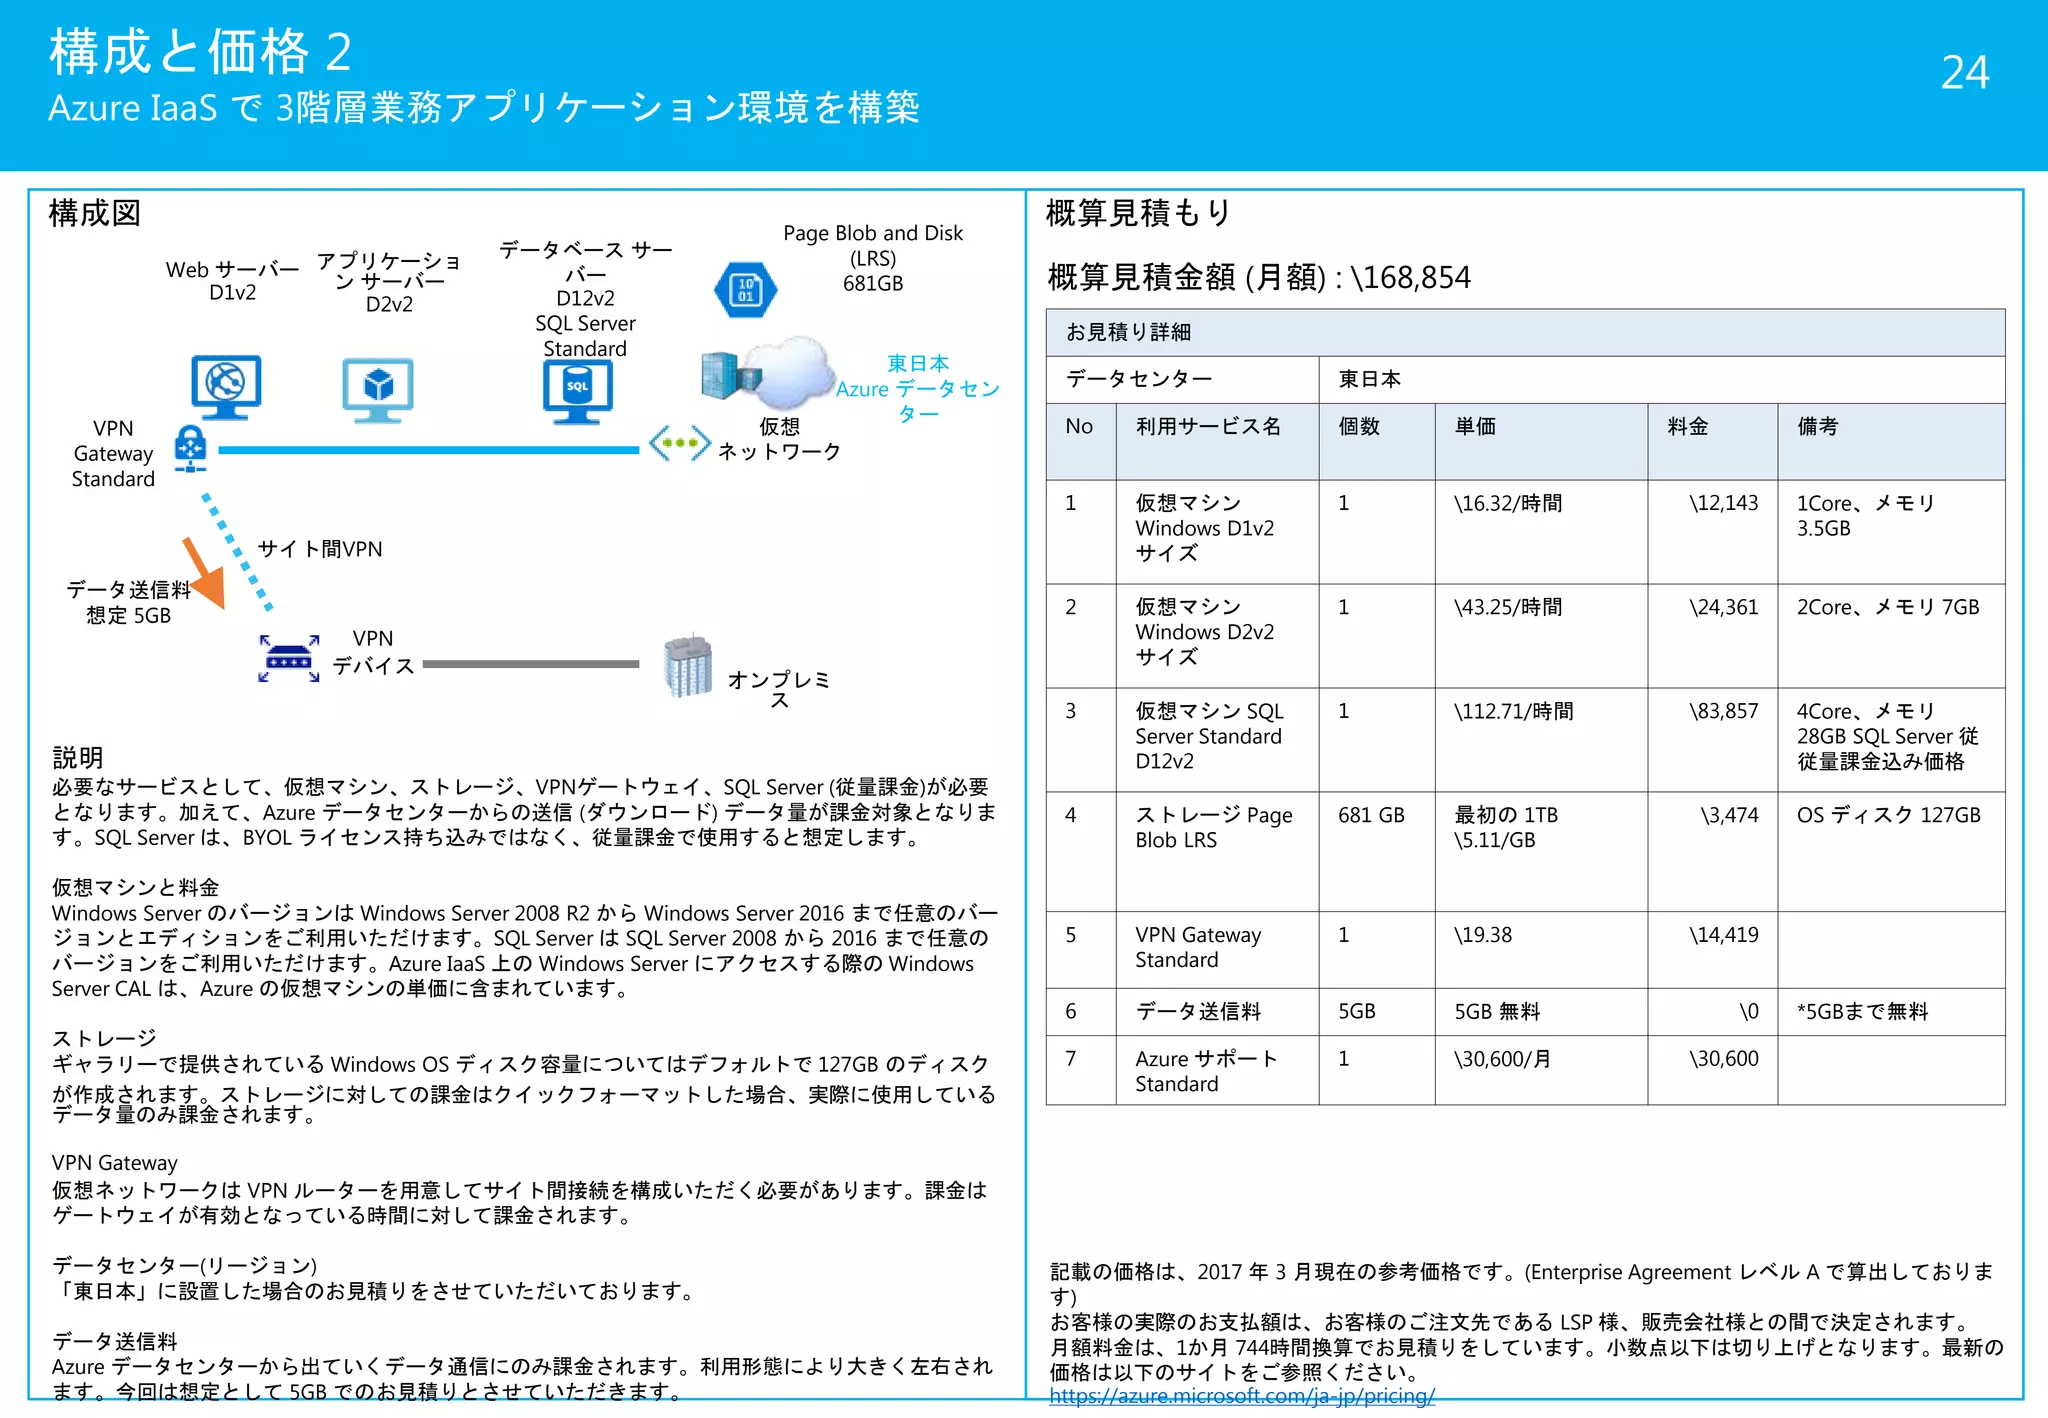The width and height of the screenshot is (2048, 1418).
Task: Click the virtual network arrows icon
Action: (x=680, y=443)
